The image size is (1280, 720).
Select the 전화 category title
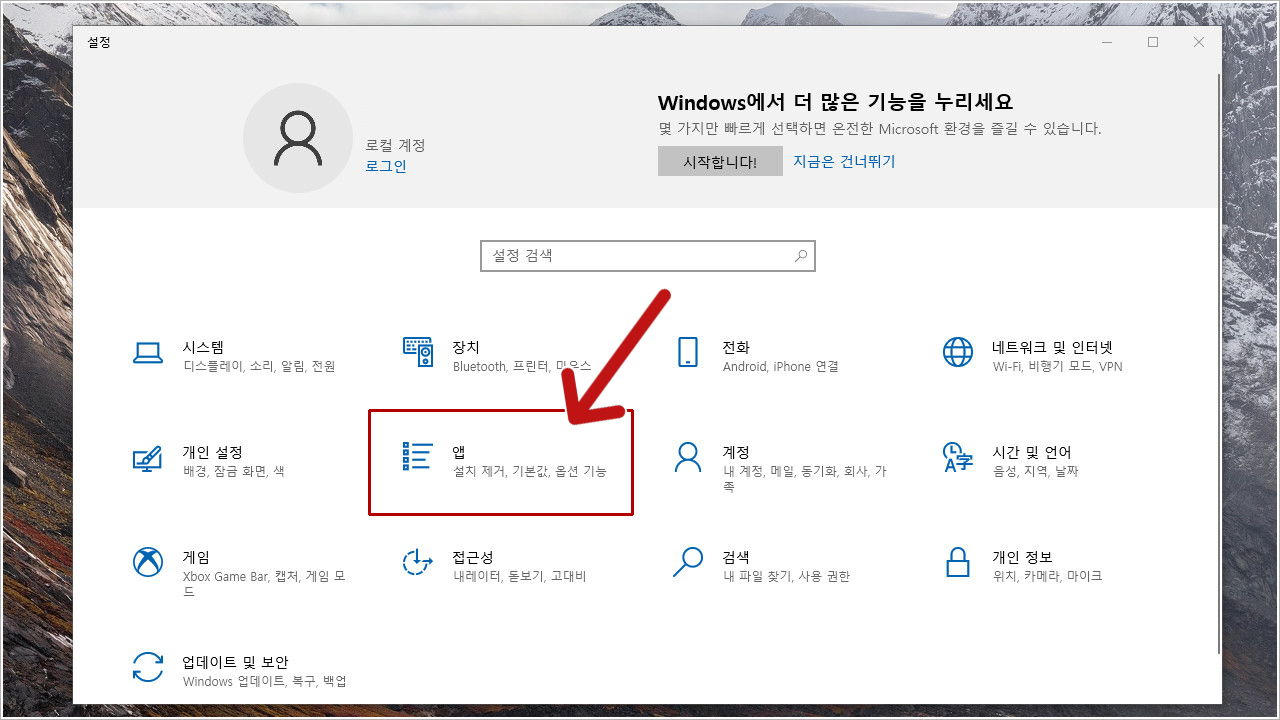[736, 347]
